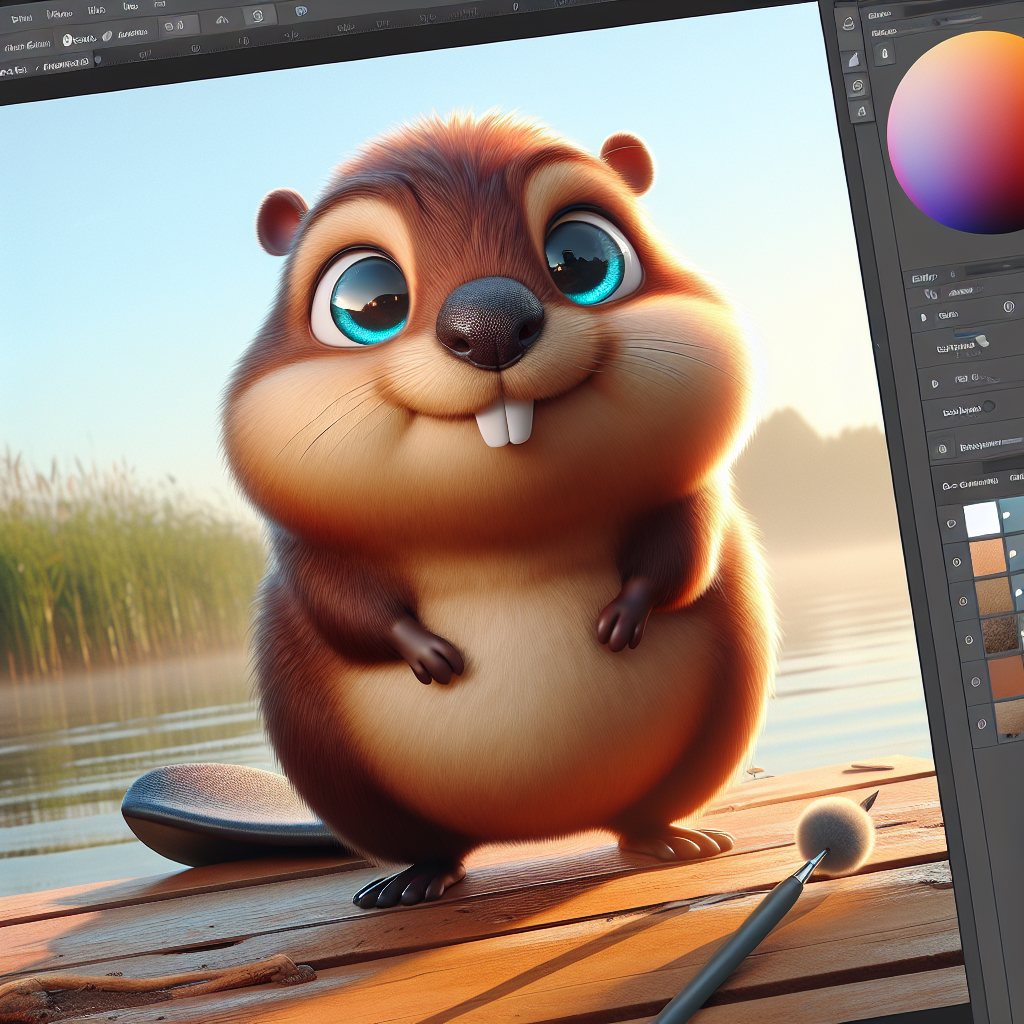Select the dome-shaped tool atop the right tool strip
The height and width of the screenshot is (1024, 1024).
848,24
